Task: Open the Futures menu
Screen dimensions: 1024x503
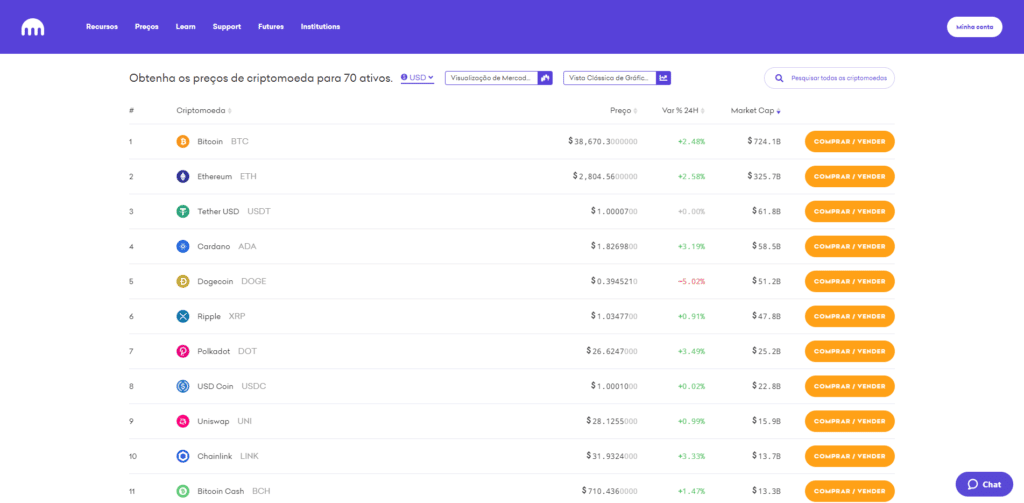Action: [271, 27]
